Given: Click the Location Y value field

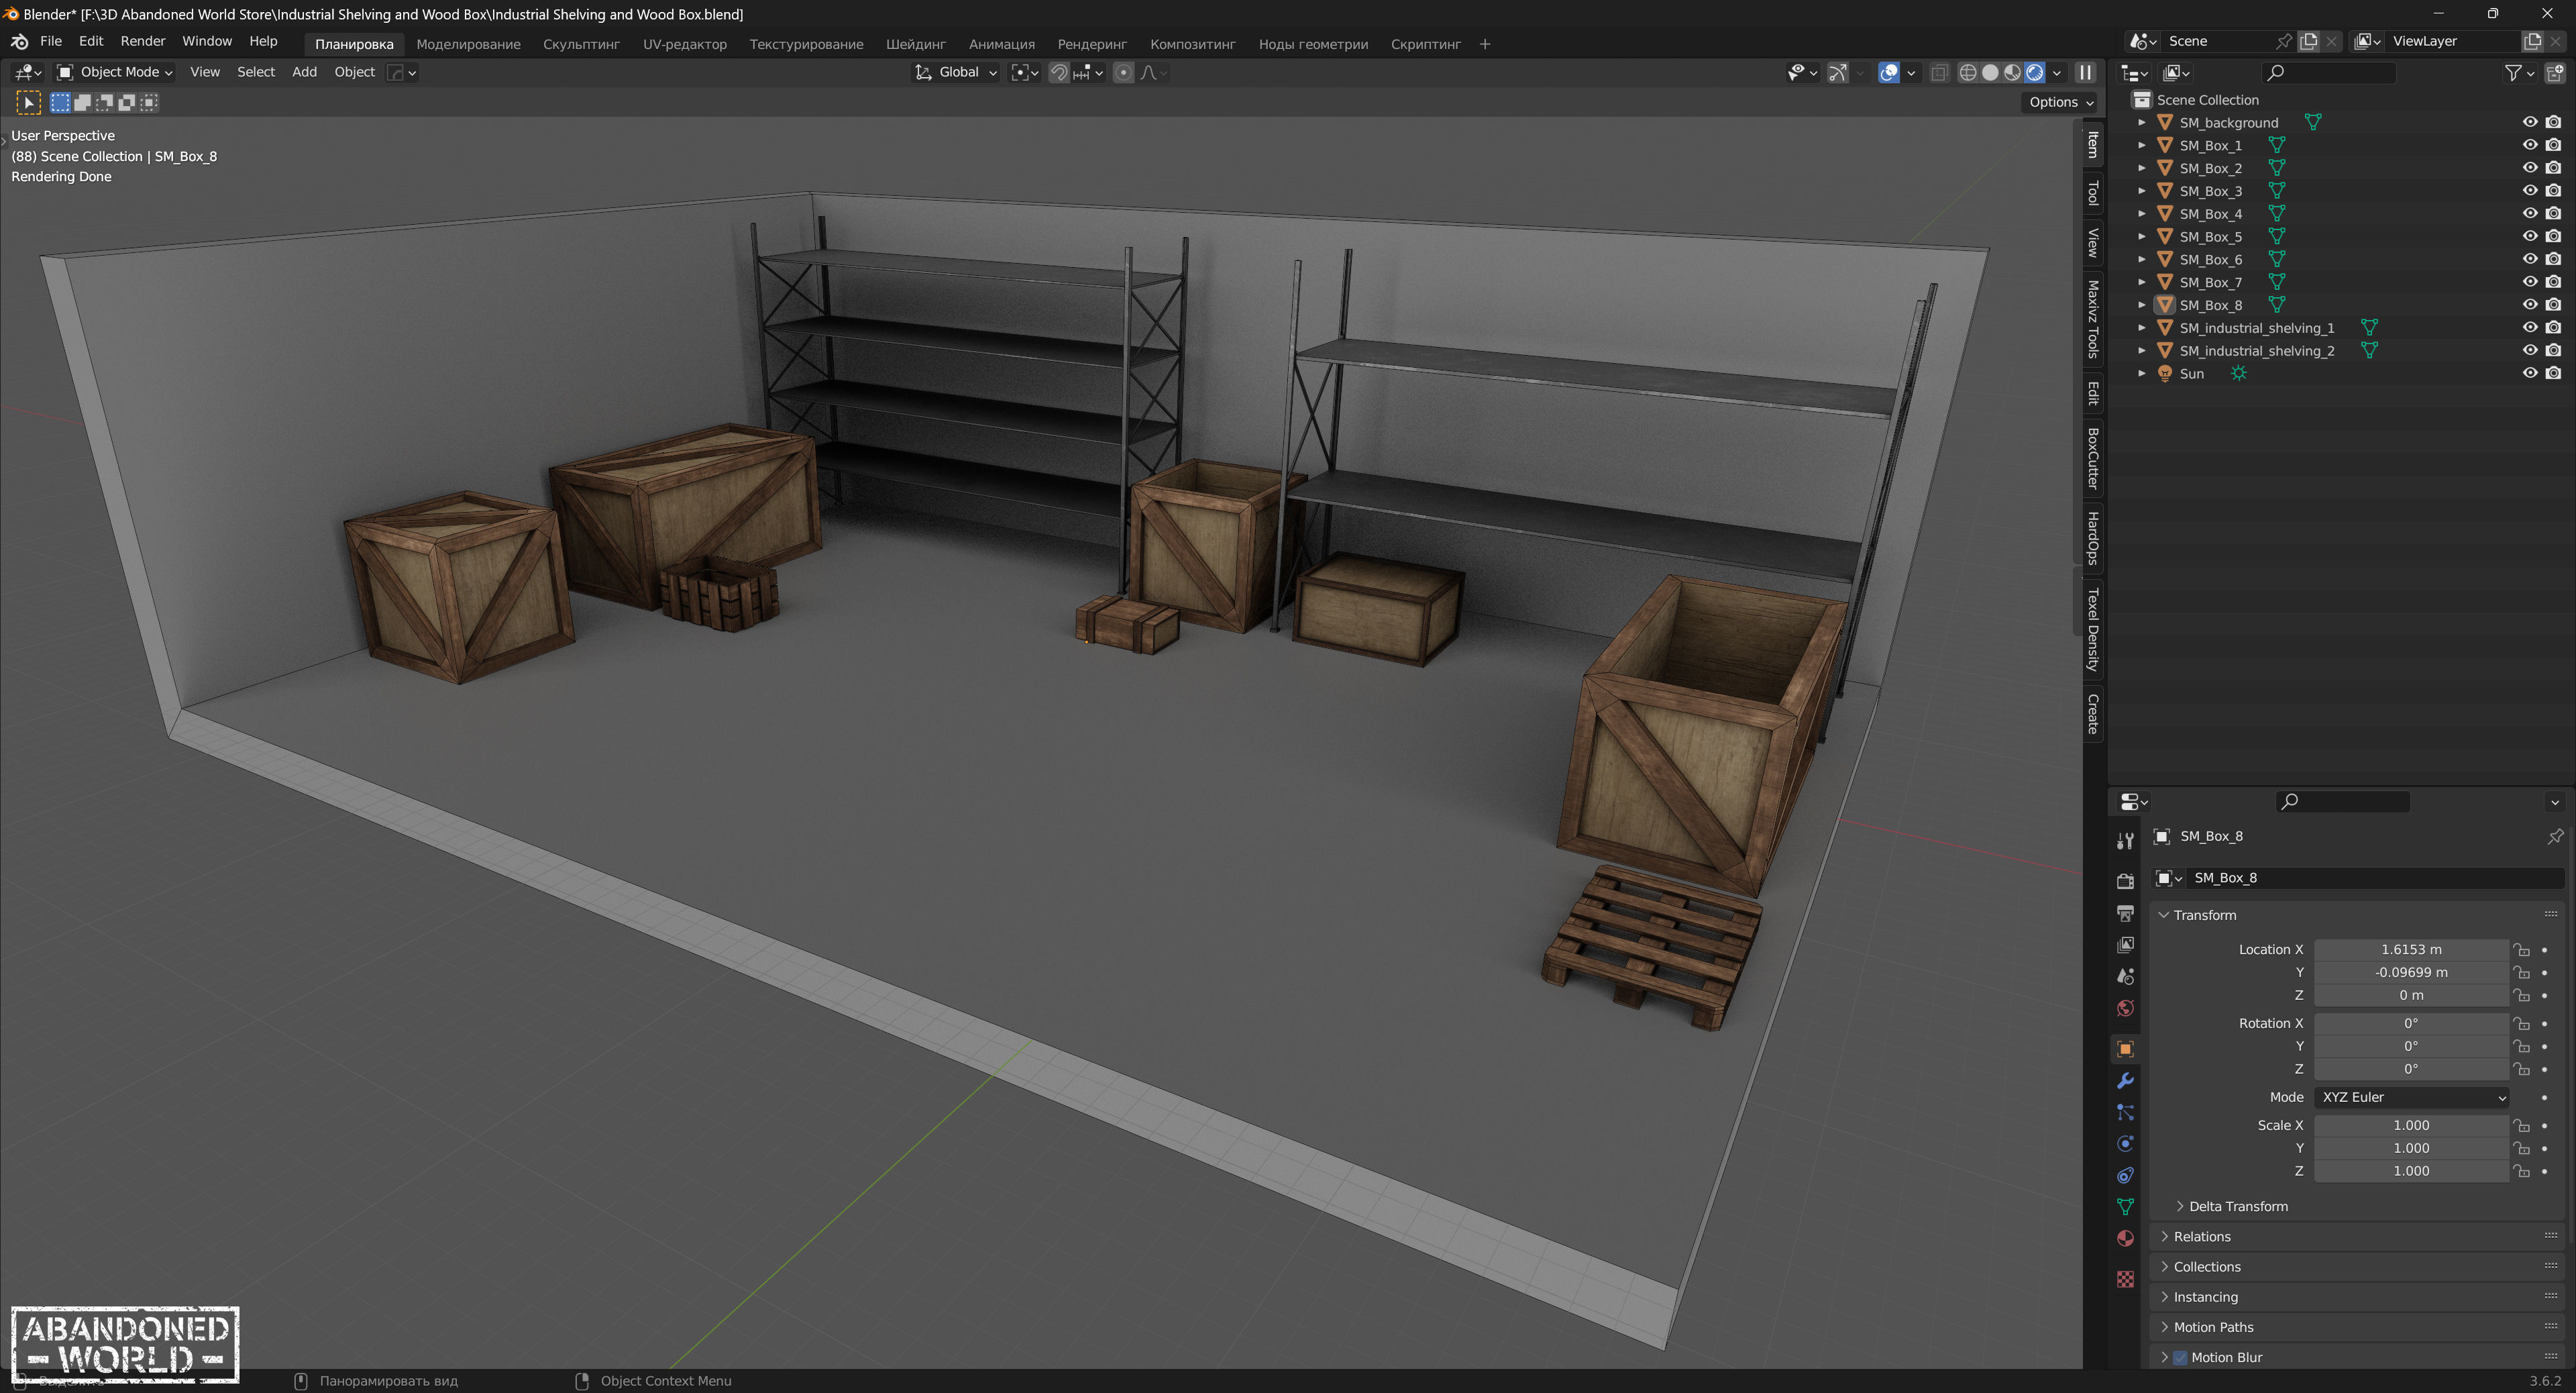Looking at the screenshot, I should pyautogui.click(x=2411, y=972).
